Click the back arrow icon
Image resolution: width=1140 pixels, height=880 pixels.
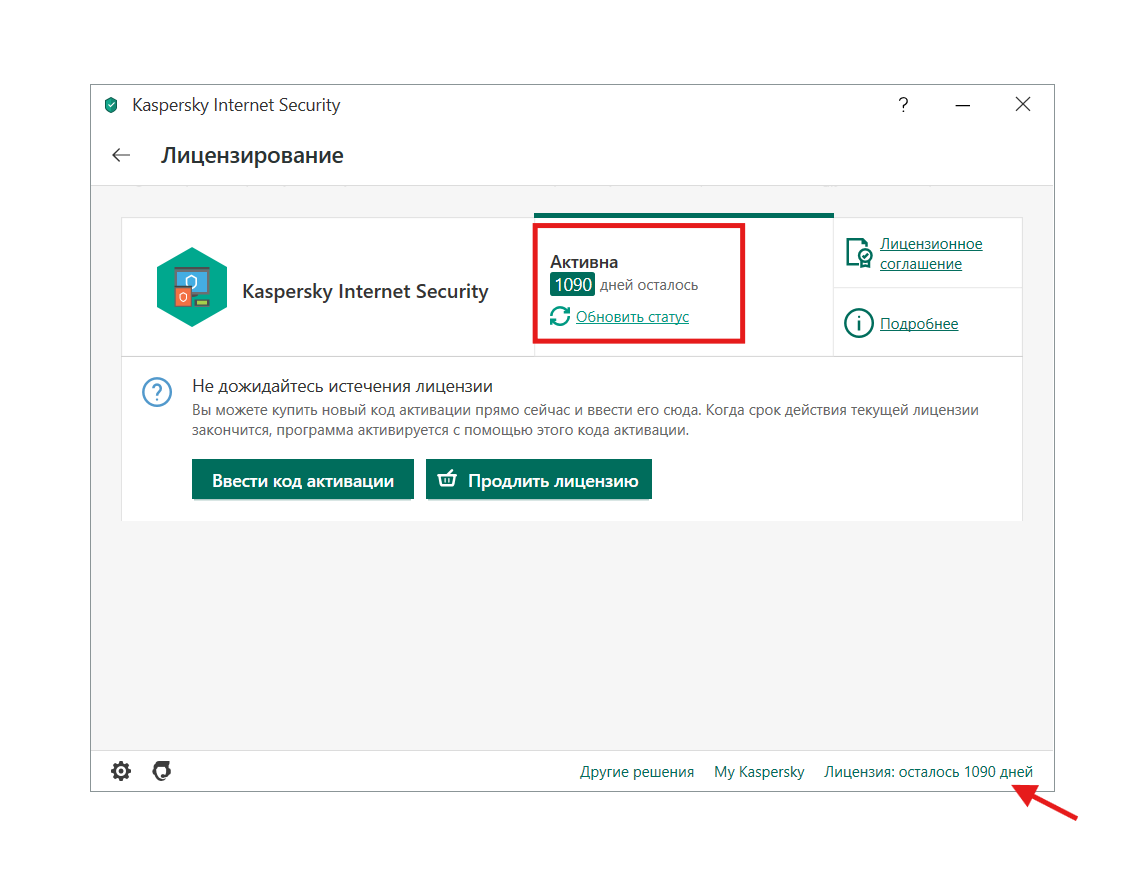(x=121, y=155)
